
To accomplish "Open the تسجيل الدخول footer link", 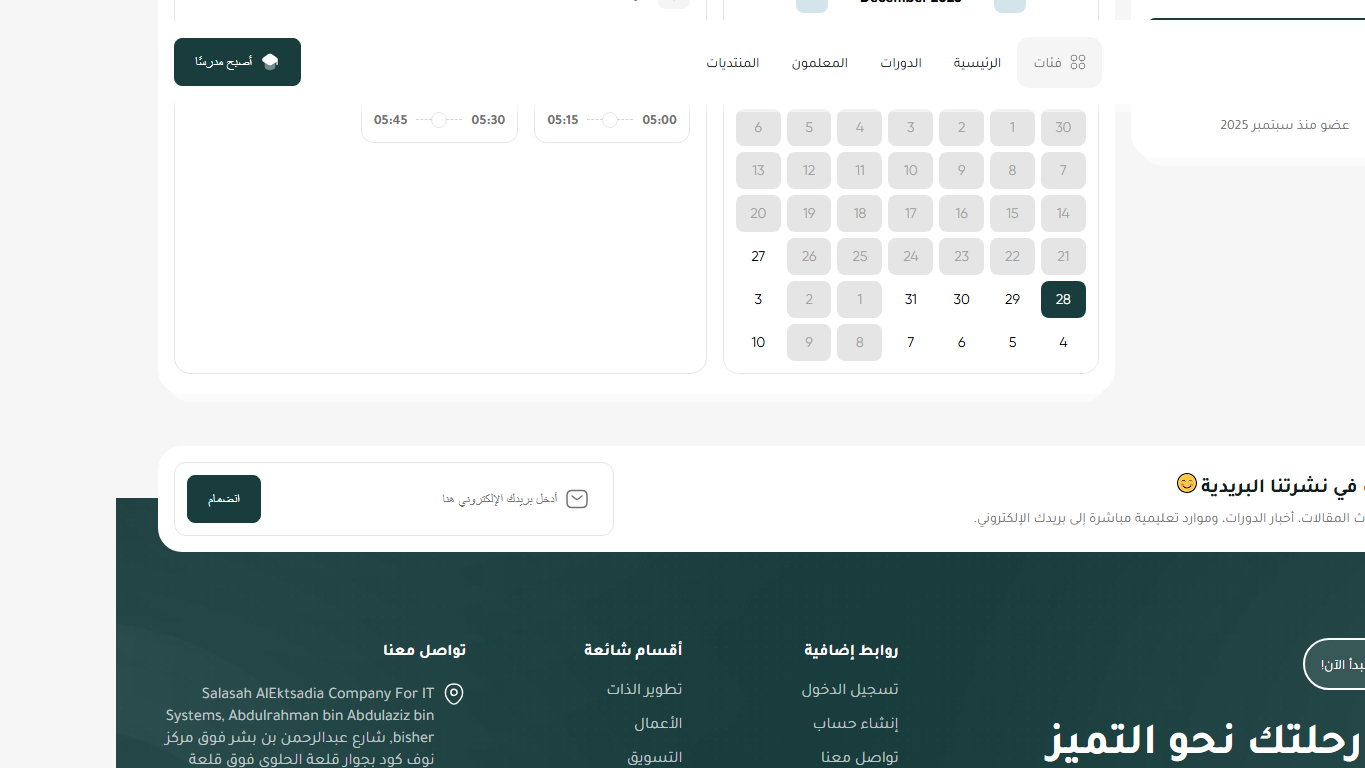I will [850, 689].
